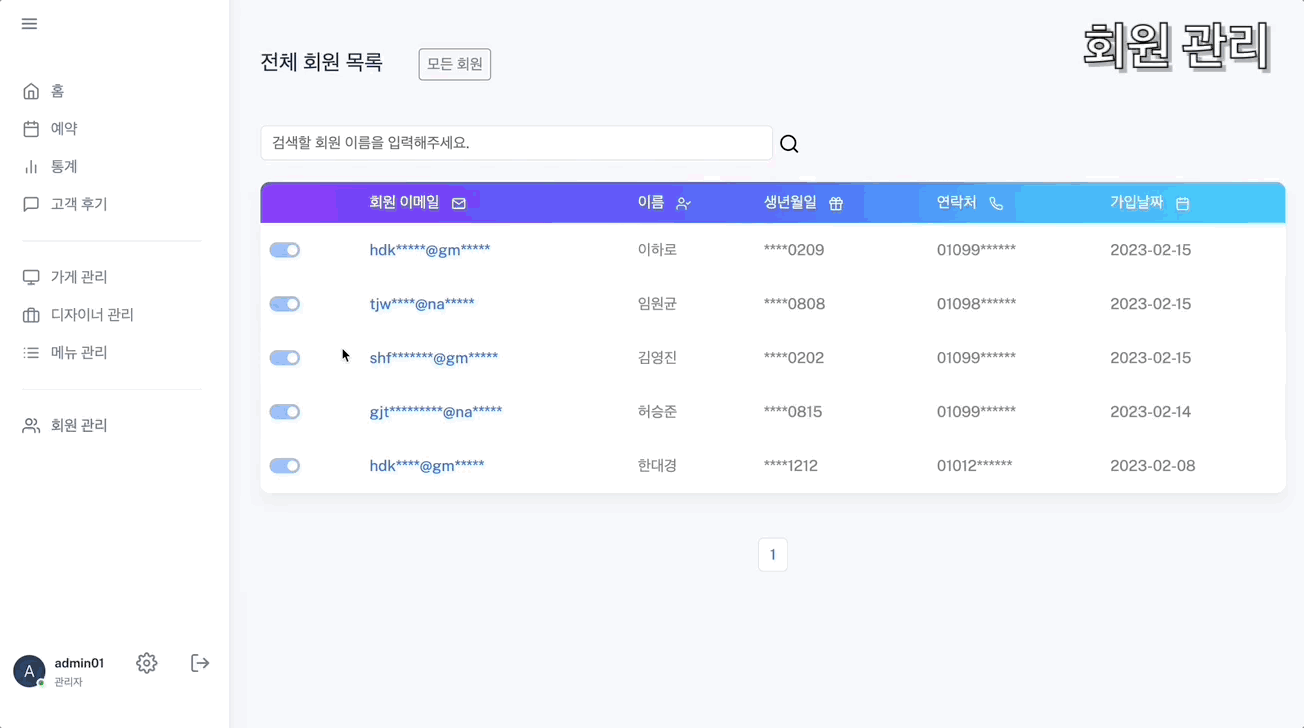
Task: Click the phone number 01012******
Action: coord(975,466)
